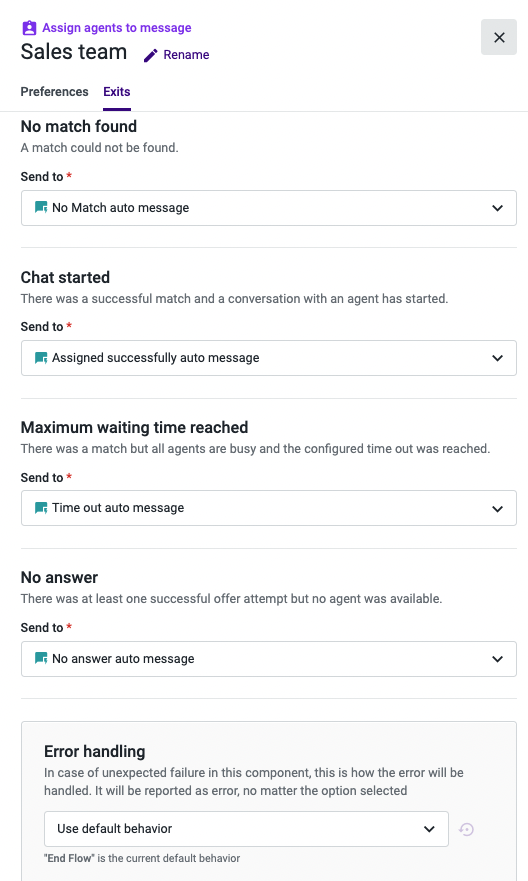Click the Assigned successfully message chat icon

pos(41,358)
